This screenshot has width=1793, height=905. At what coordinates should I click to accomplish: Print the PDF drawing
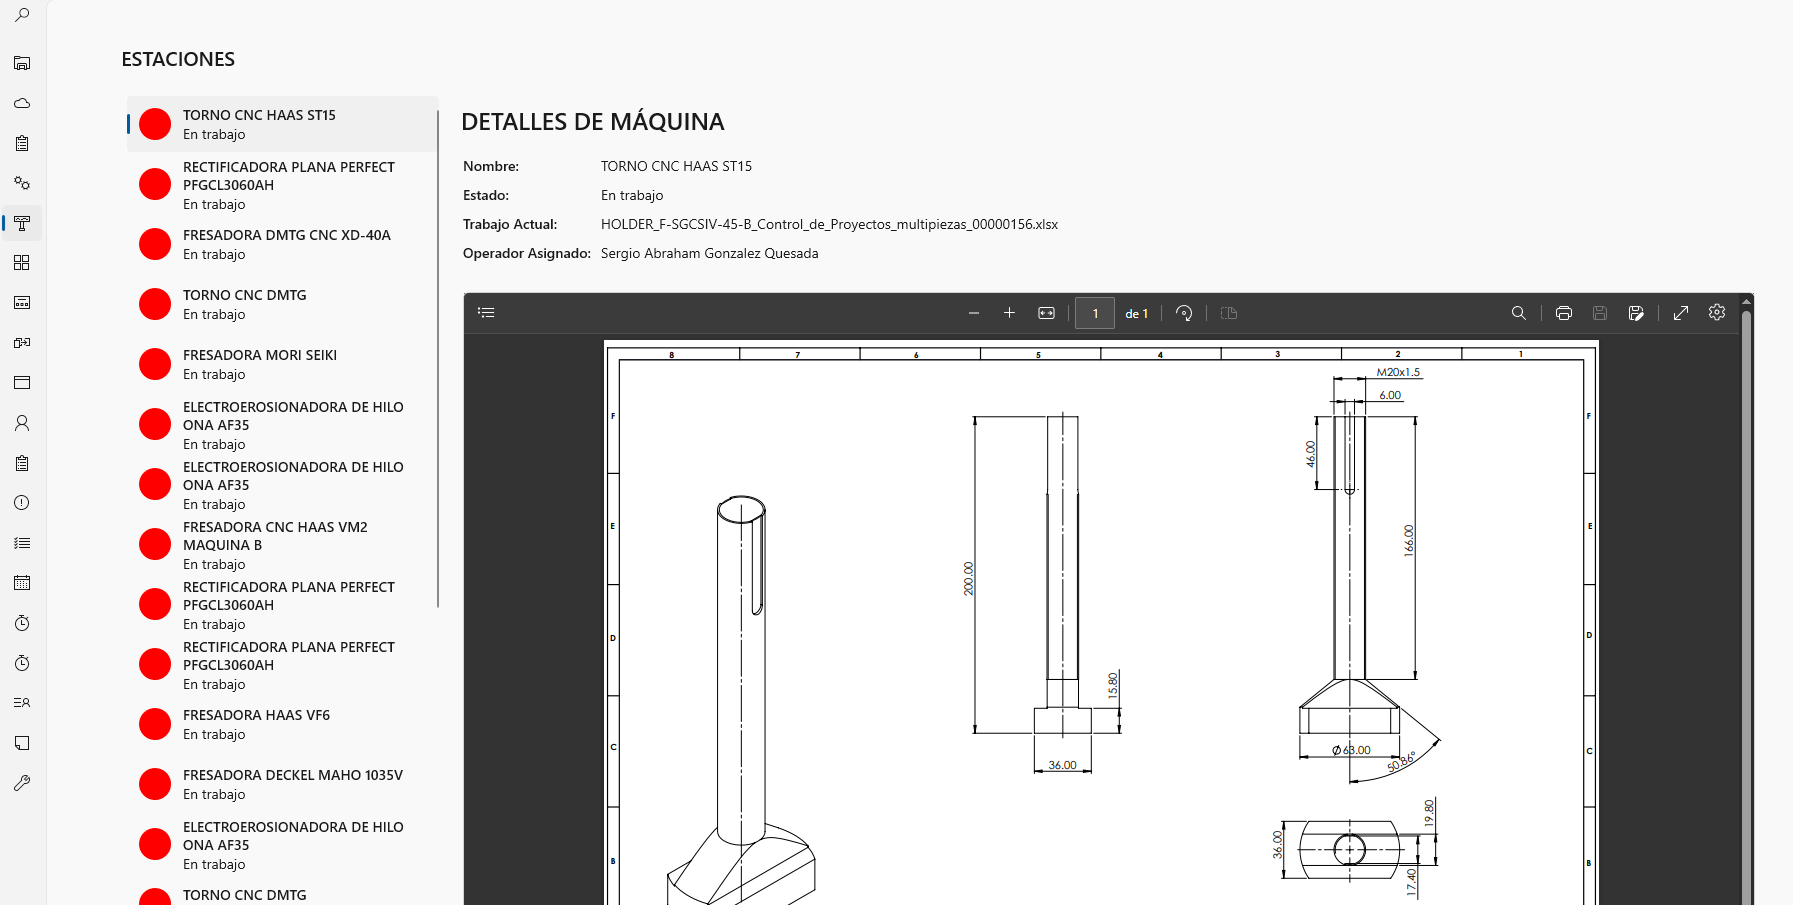1564,313
